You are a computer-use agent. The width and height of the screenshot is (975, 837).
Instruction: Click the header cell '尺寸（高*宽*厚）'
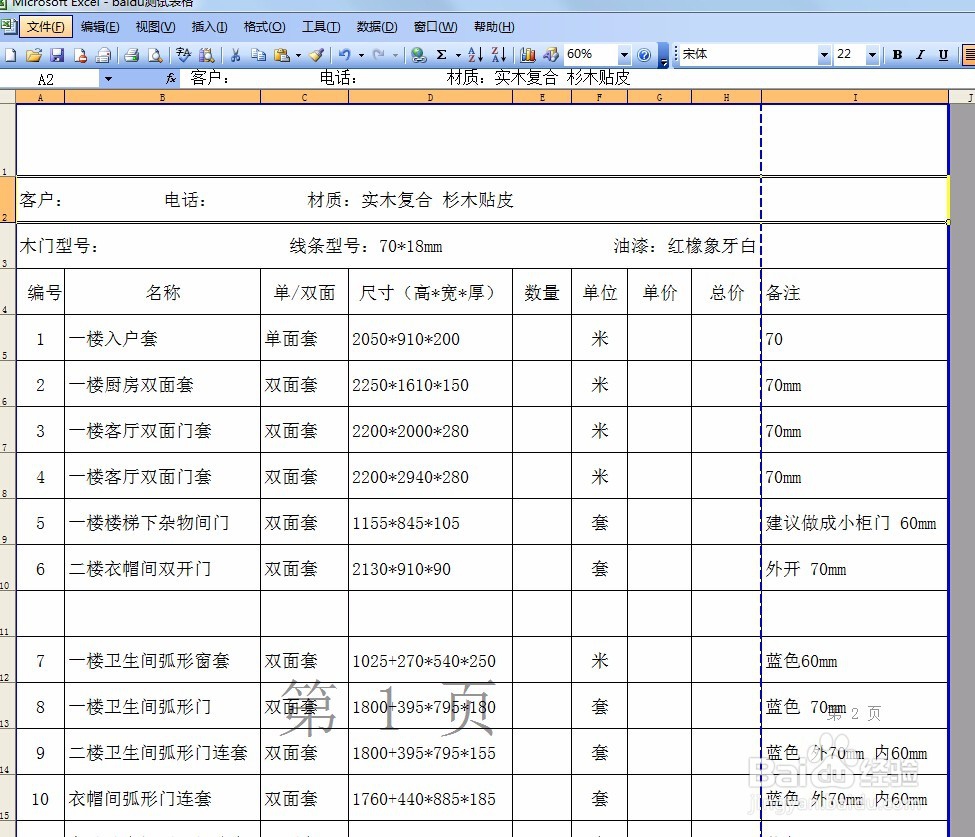[430, 292]
